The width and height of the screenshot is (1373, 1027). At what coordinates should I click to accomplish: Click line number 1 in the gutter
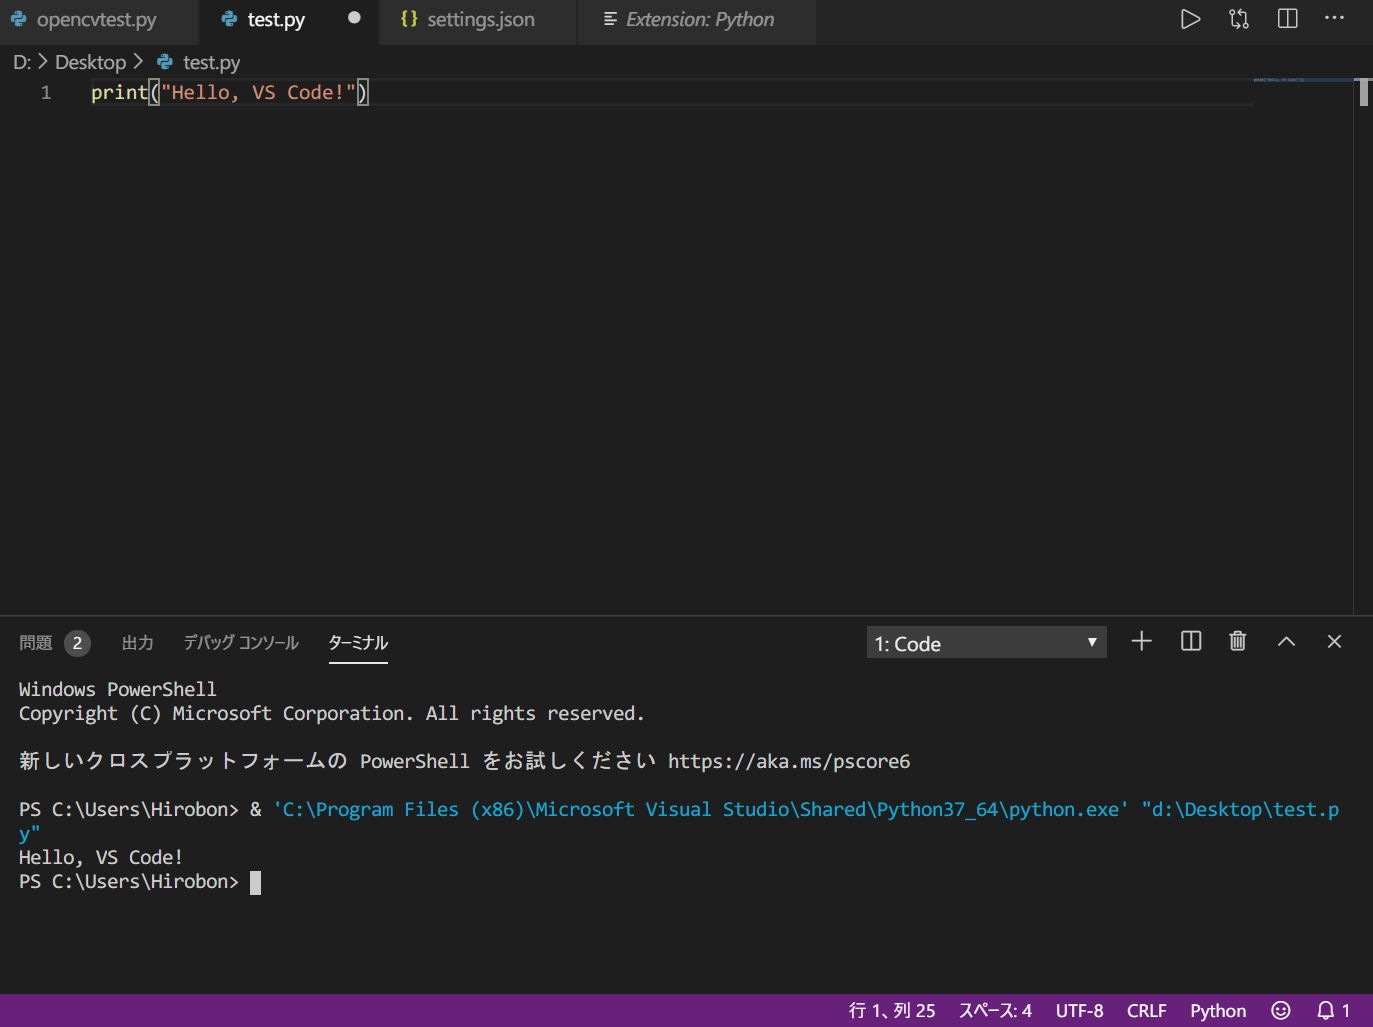(x=46, y=92)
